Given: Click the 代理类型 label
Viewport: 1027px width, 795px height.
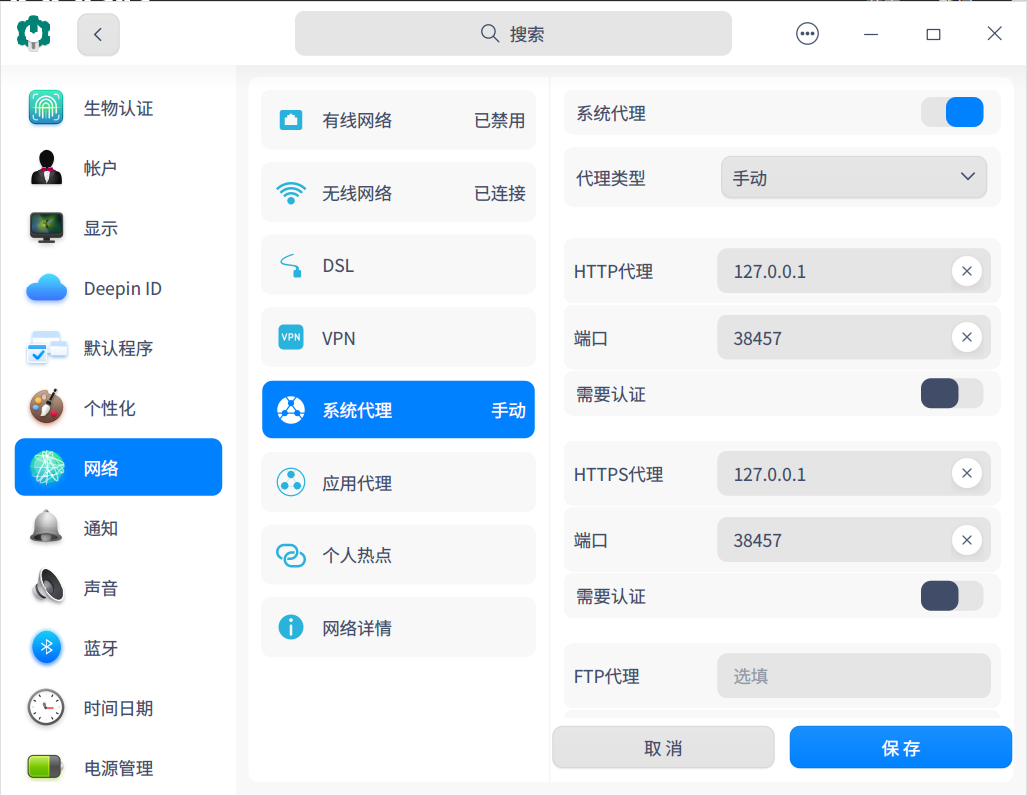Looking at the screenshot, I should [610, 178].
